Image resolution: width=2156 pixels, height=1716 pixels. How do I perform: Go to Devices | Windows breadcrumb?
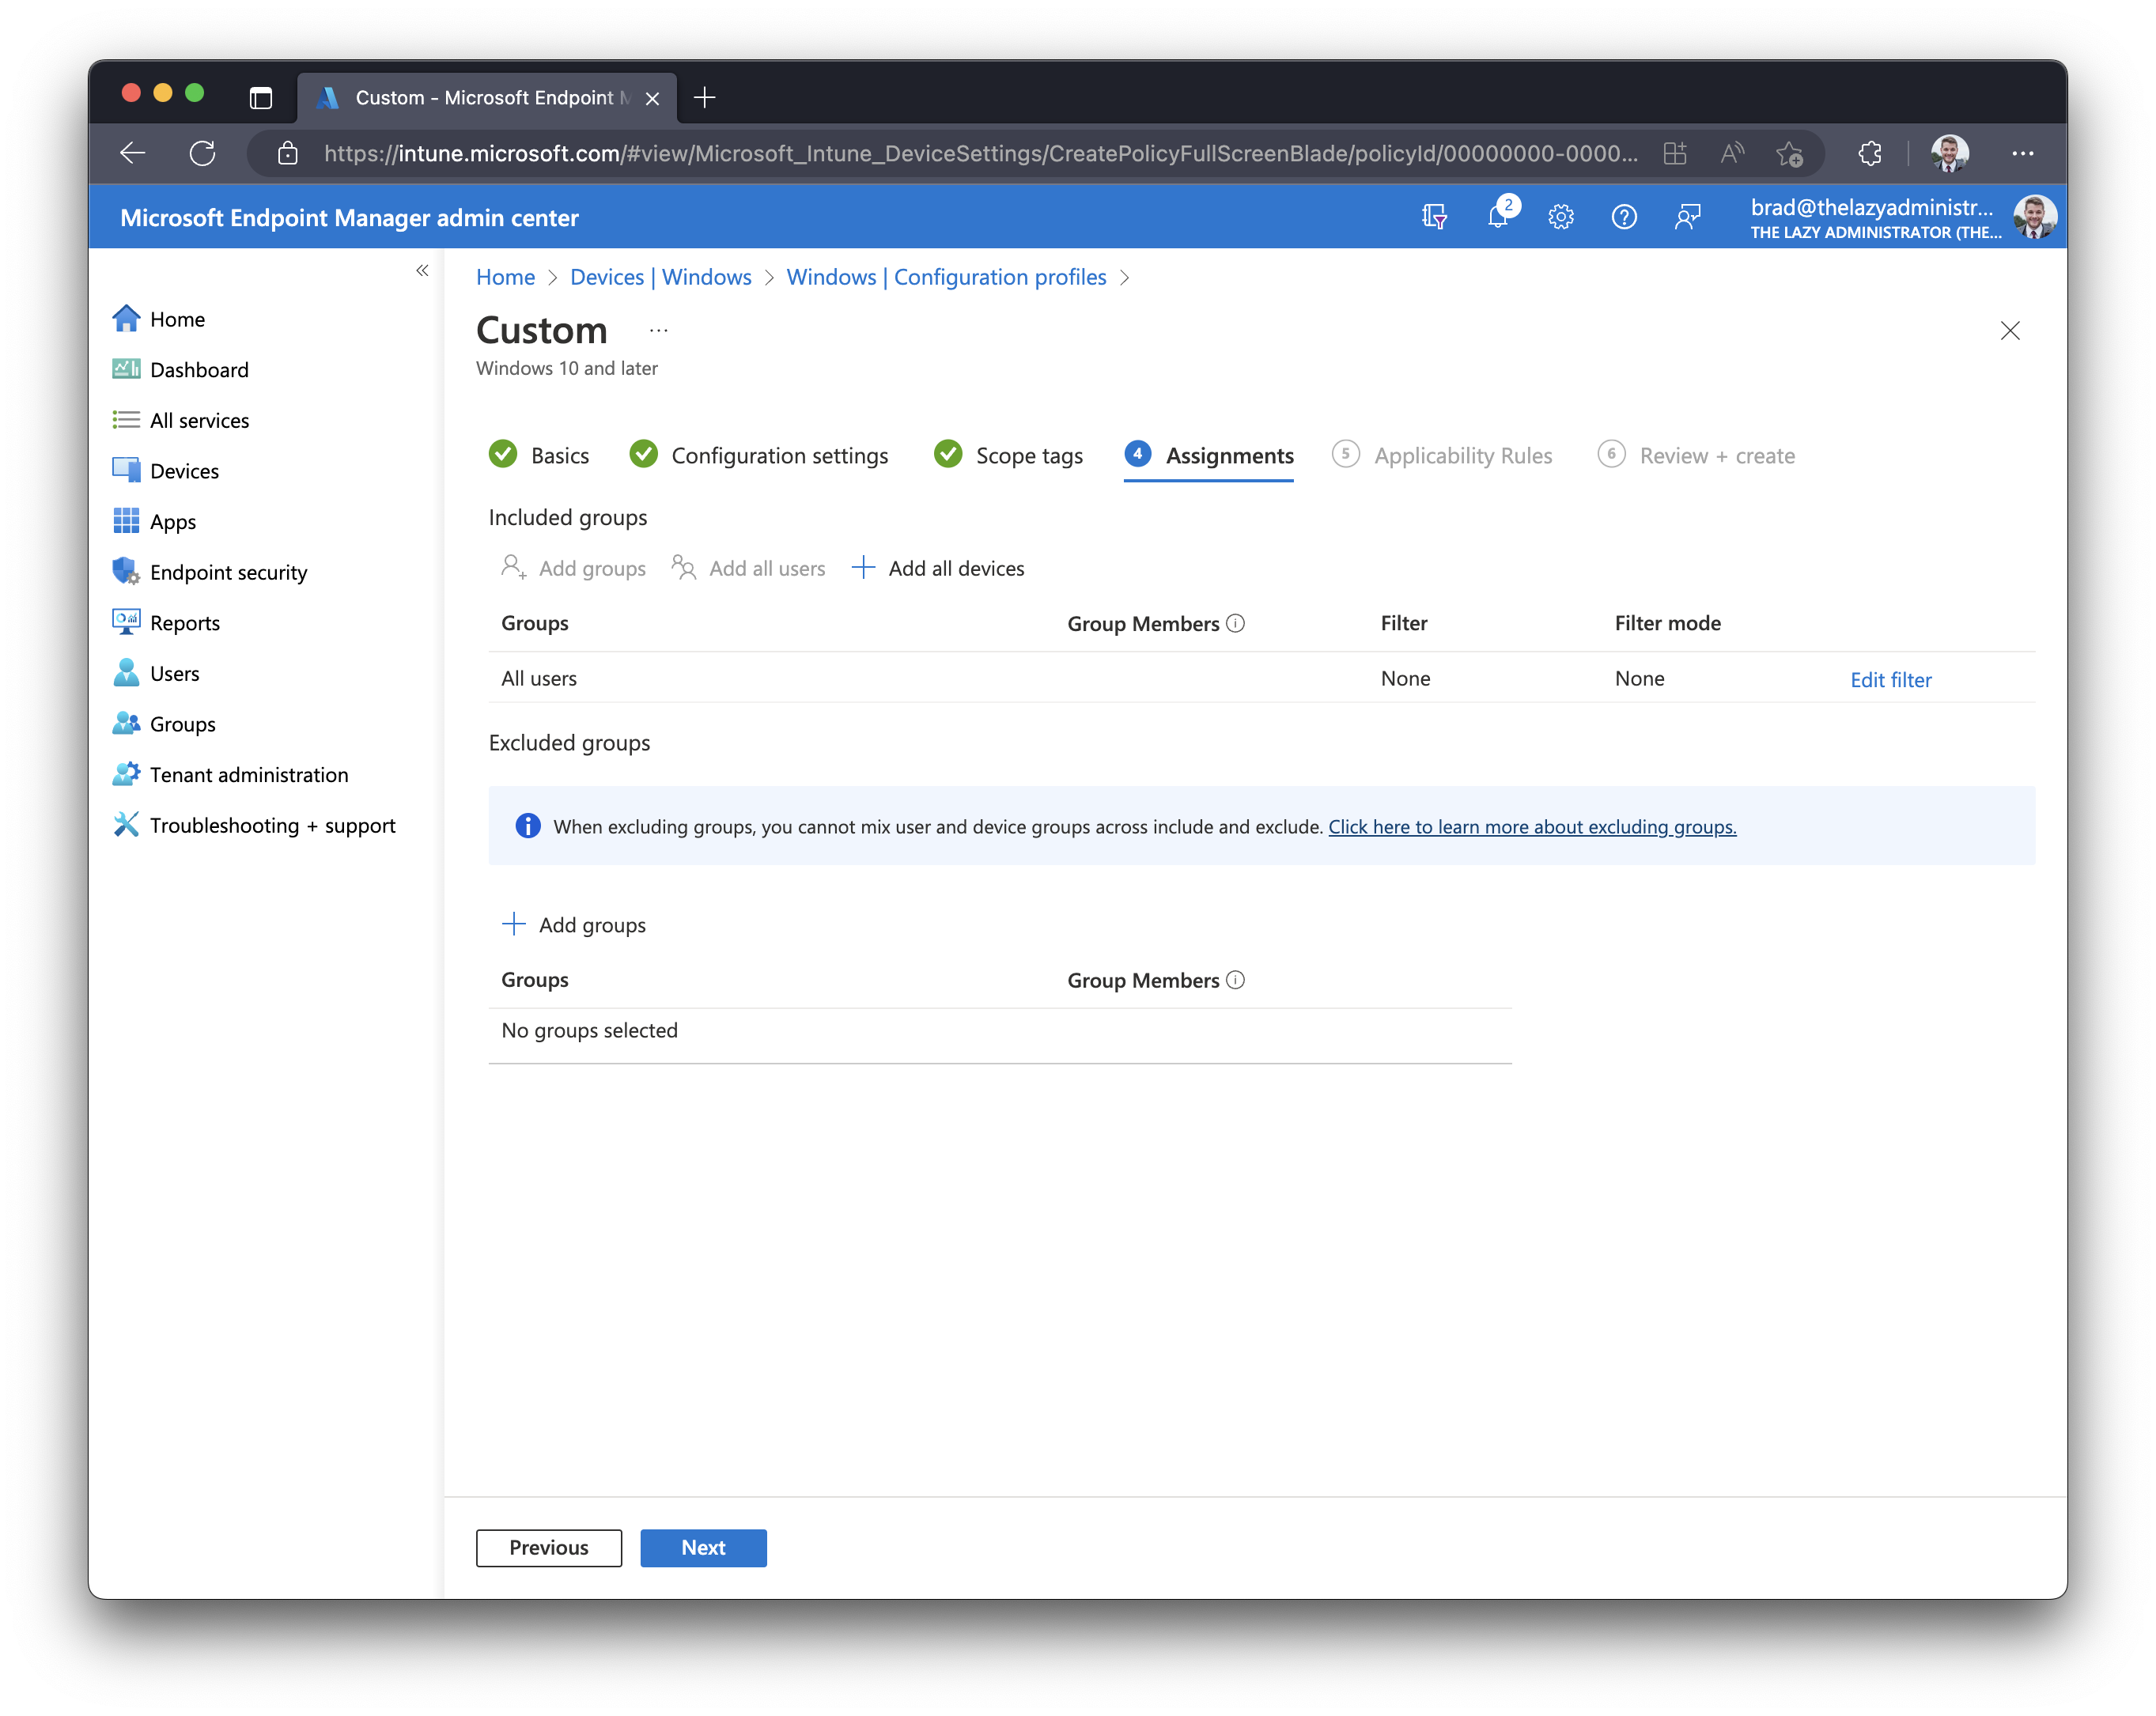pyautogui.click(x=660, y=277)
